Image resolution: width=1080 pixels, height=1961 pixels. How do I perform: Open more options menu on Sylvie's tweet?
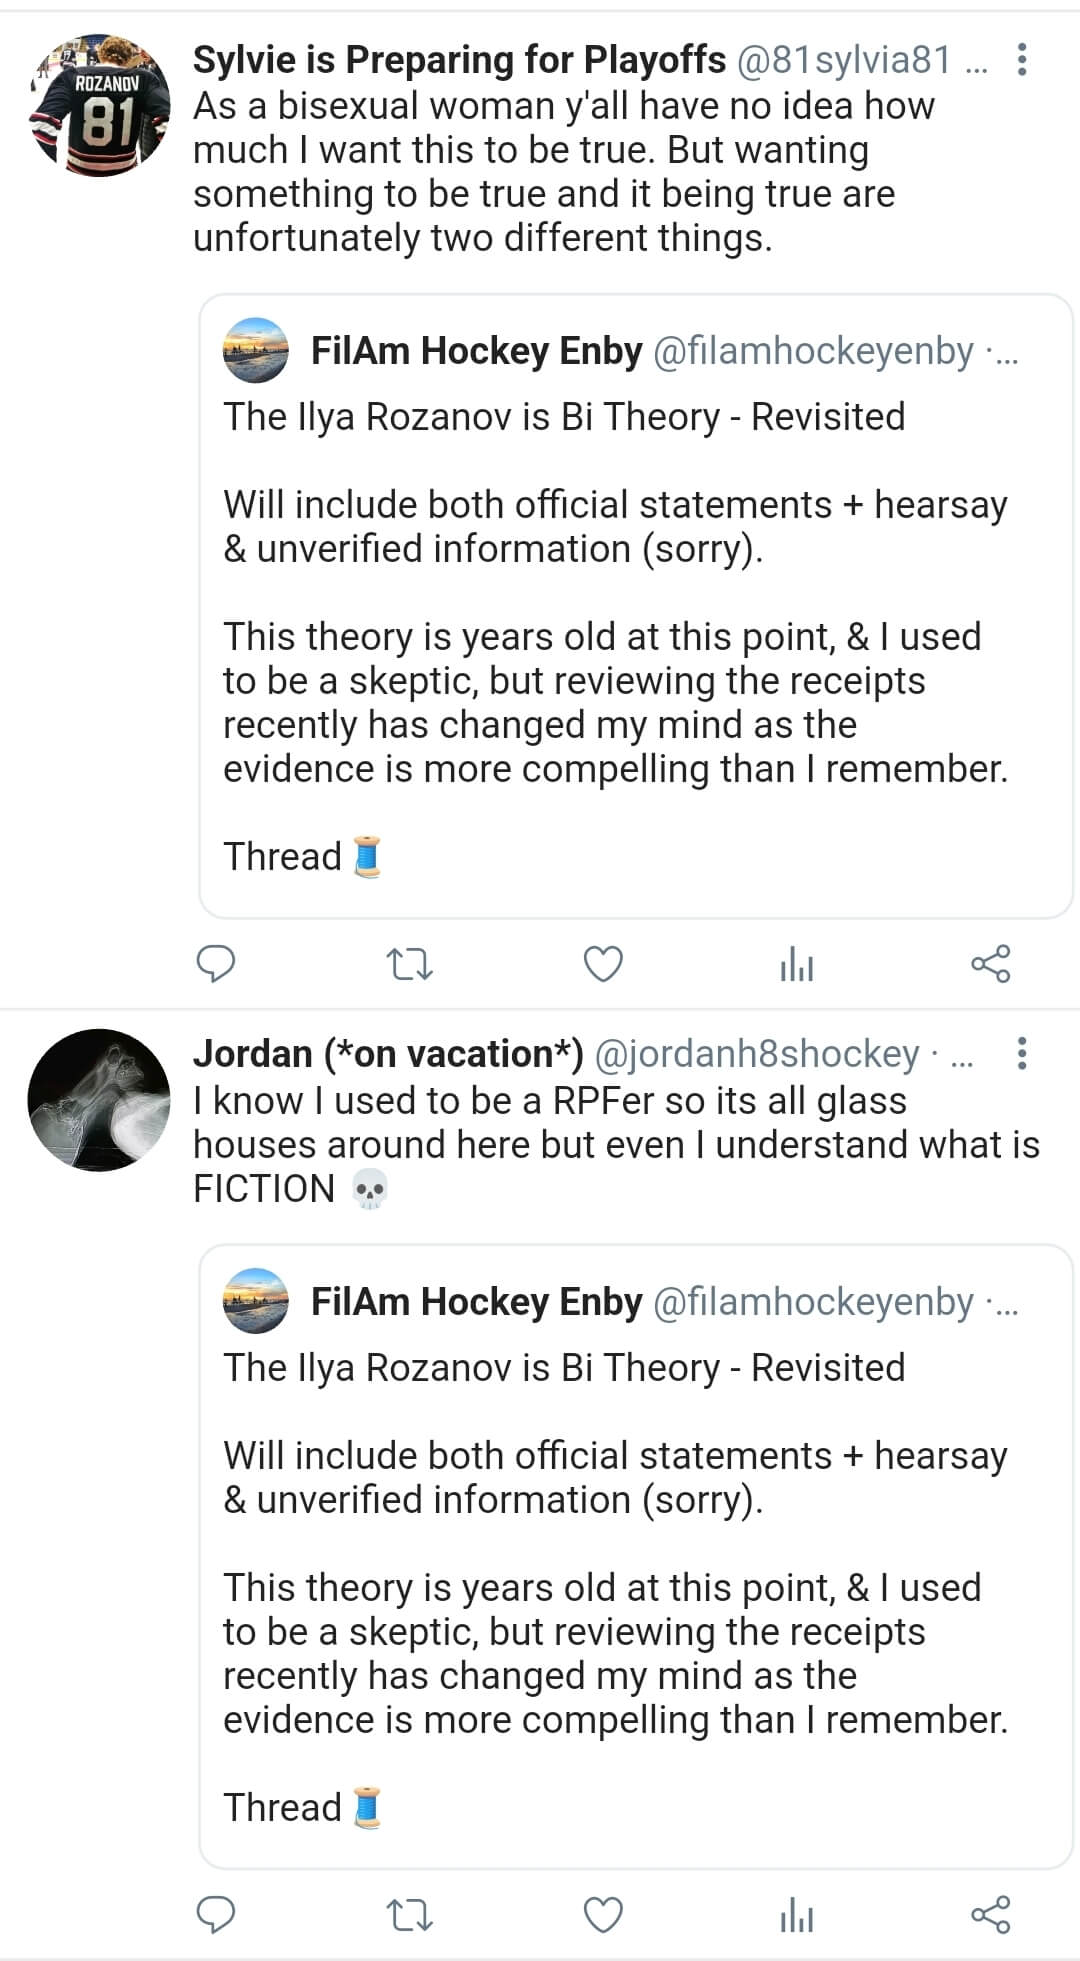click(x=1021, y=60)
